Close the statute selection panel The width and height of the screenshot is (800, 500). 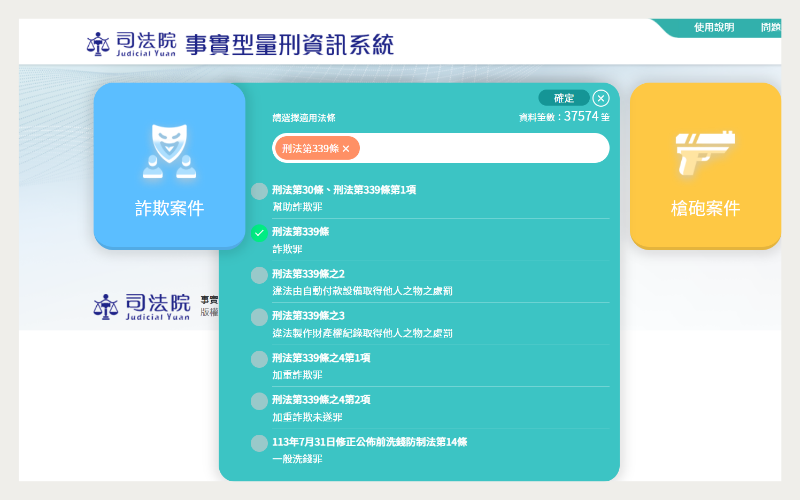pos(601,98)
